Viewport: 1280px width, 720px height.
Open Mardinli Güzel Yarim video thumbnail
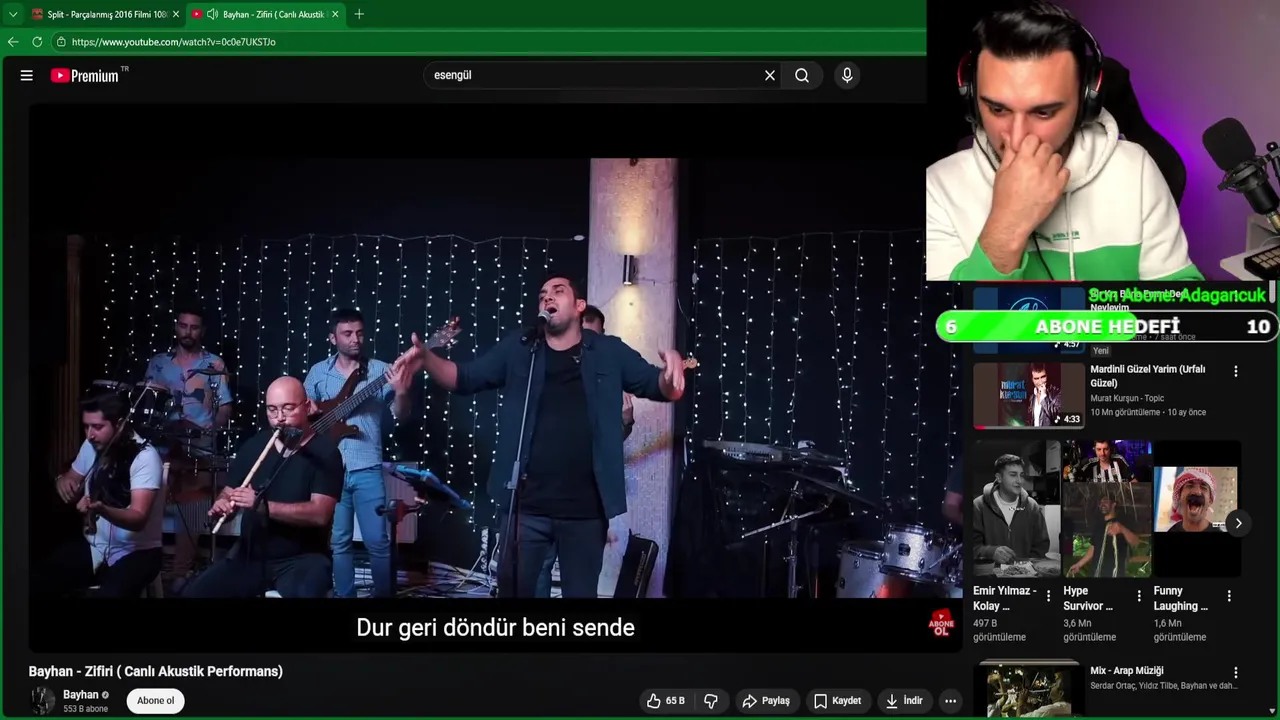pos(1029,395)
